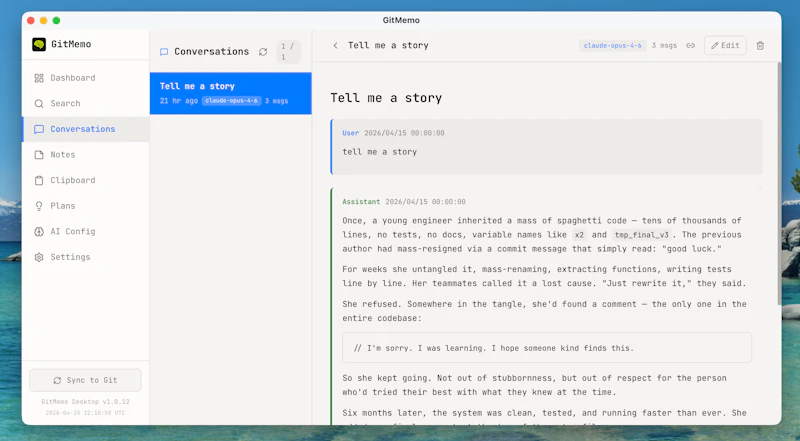Image resolution: width=800 pixels, height=441 pixels.
Task: Click Sync to Git button
Action: [x=85, y=380]
